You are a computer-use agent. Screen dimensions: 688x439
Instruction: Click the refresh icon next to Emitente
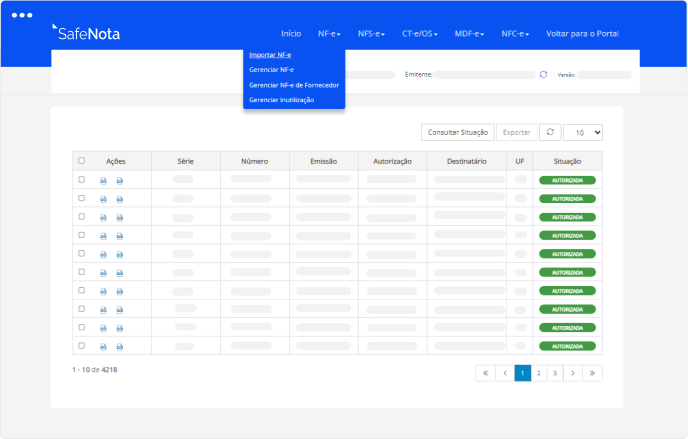[543, 74]
